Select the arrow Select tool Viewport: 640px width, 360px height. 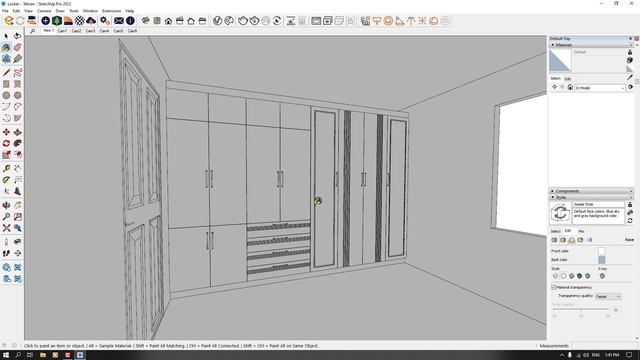6,36
